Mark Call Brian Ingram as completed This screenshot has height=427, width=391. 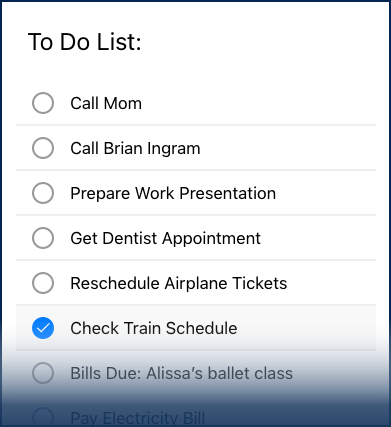point(43,148)
